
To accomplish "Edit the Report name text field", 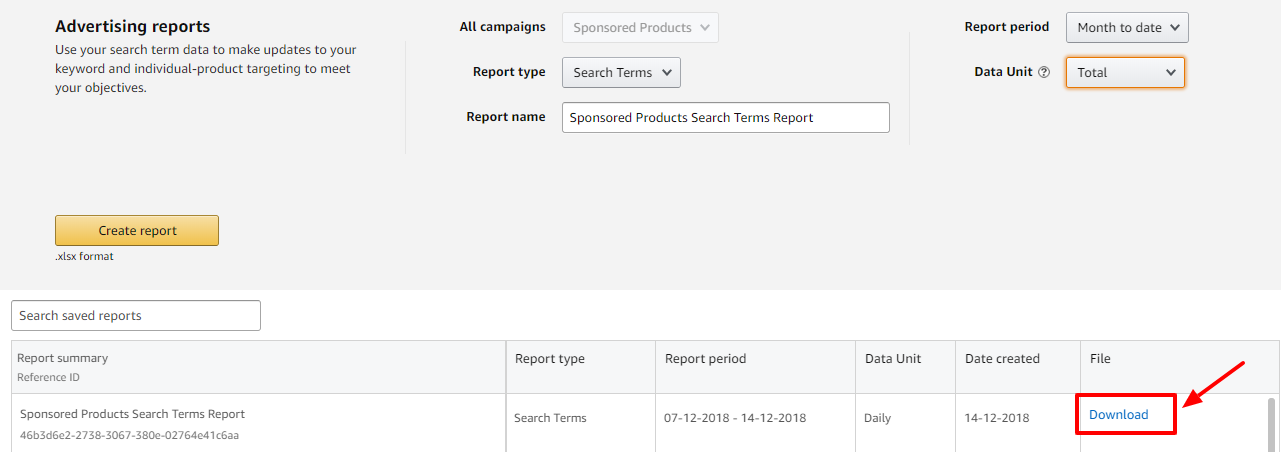I will (725, 117).
